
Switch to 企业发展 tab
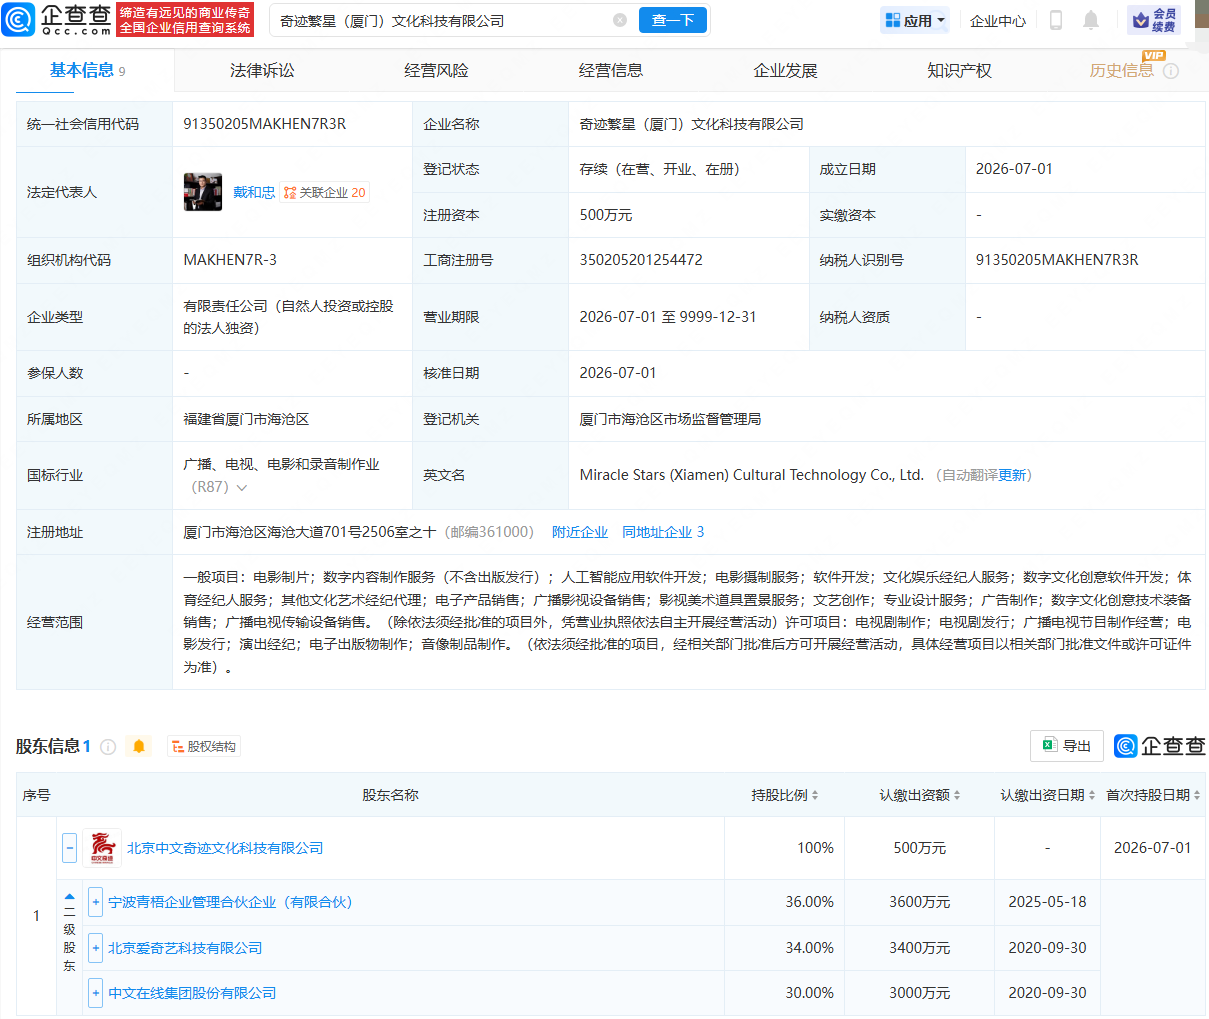(x=785, y=70)
